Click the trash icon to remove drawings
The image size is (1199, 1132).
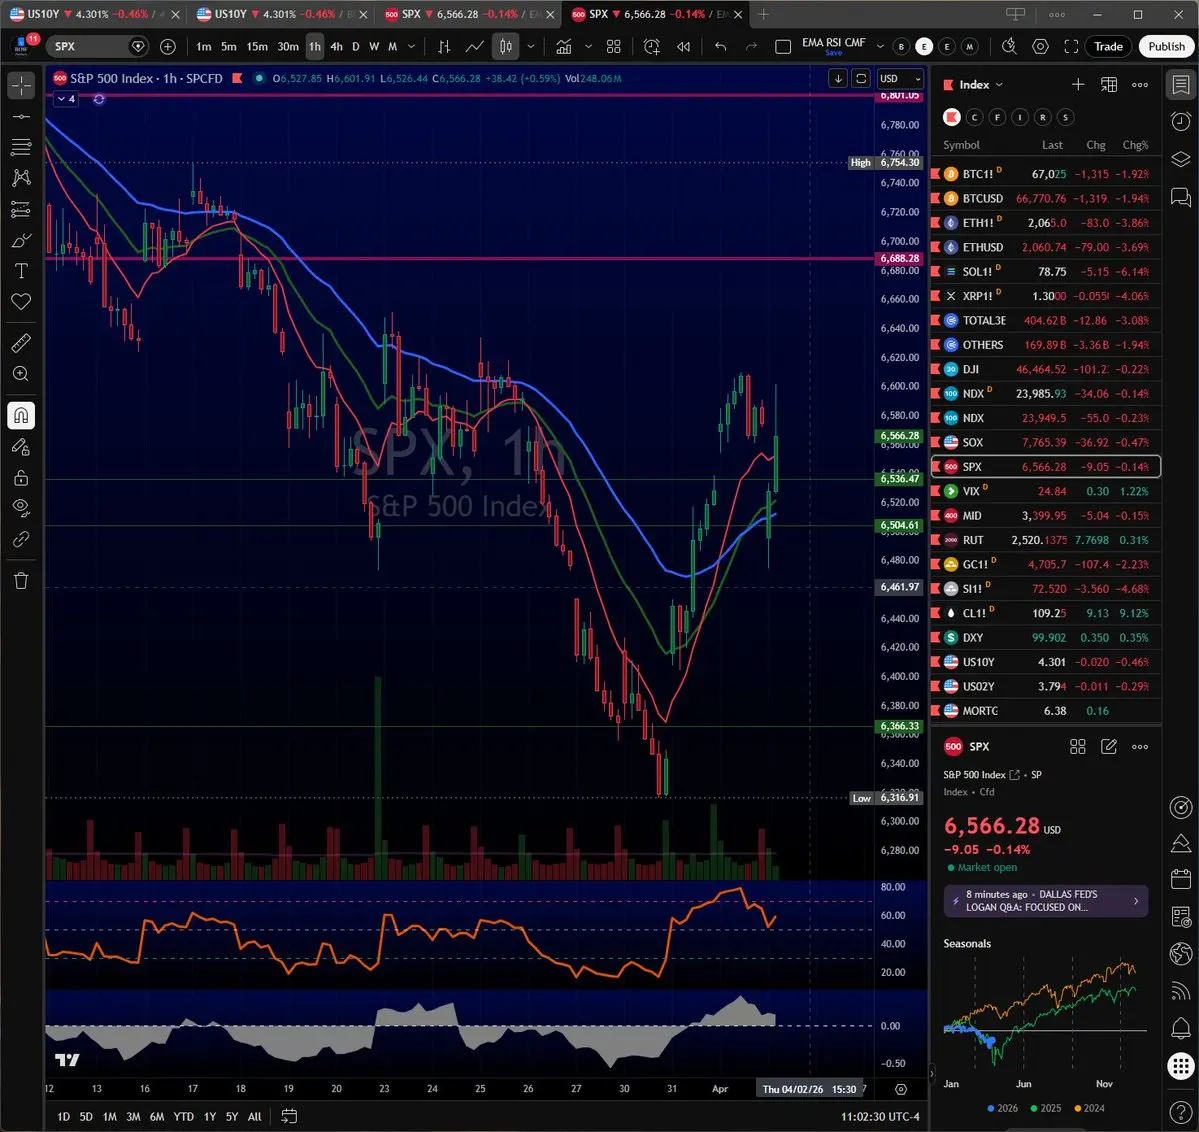coord(20,580)
